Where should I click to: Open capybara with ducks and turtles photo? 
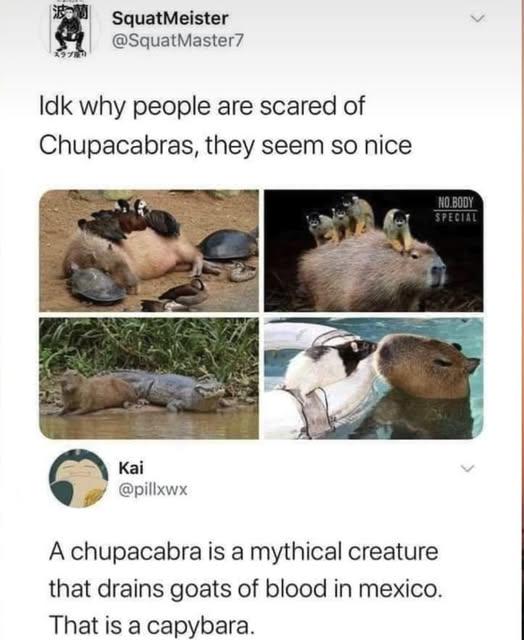tap(149, 251)
